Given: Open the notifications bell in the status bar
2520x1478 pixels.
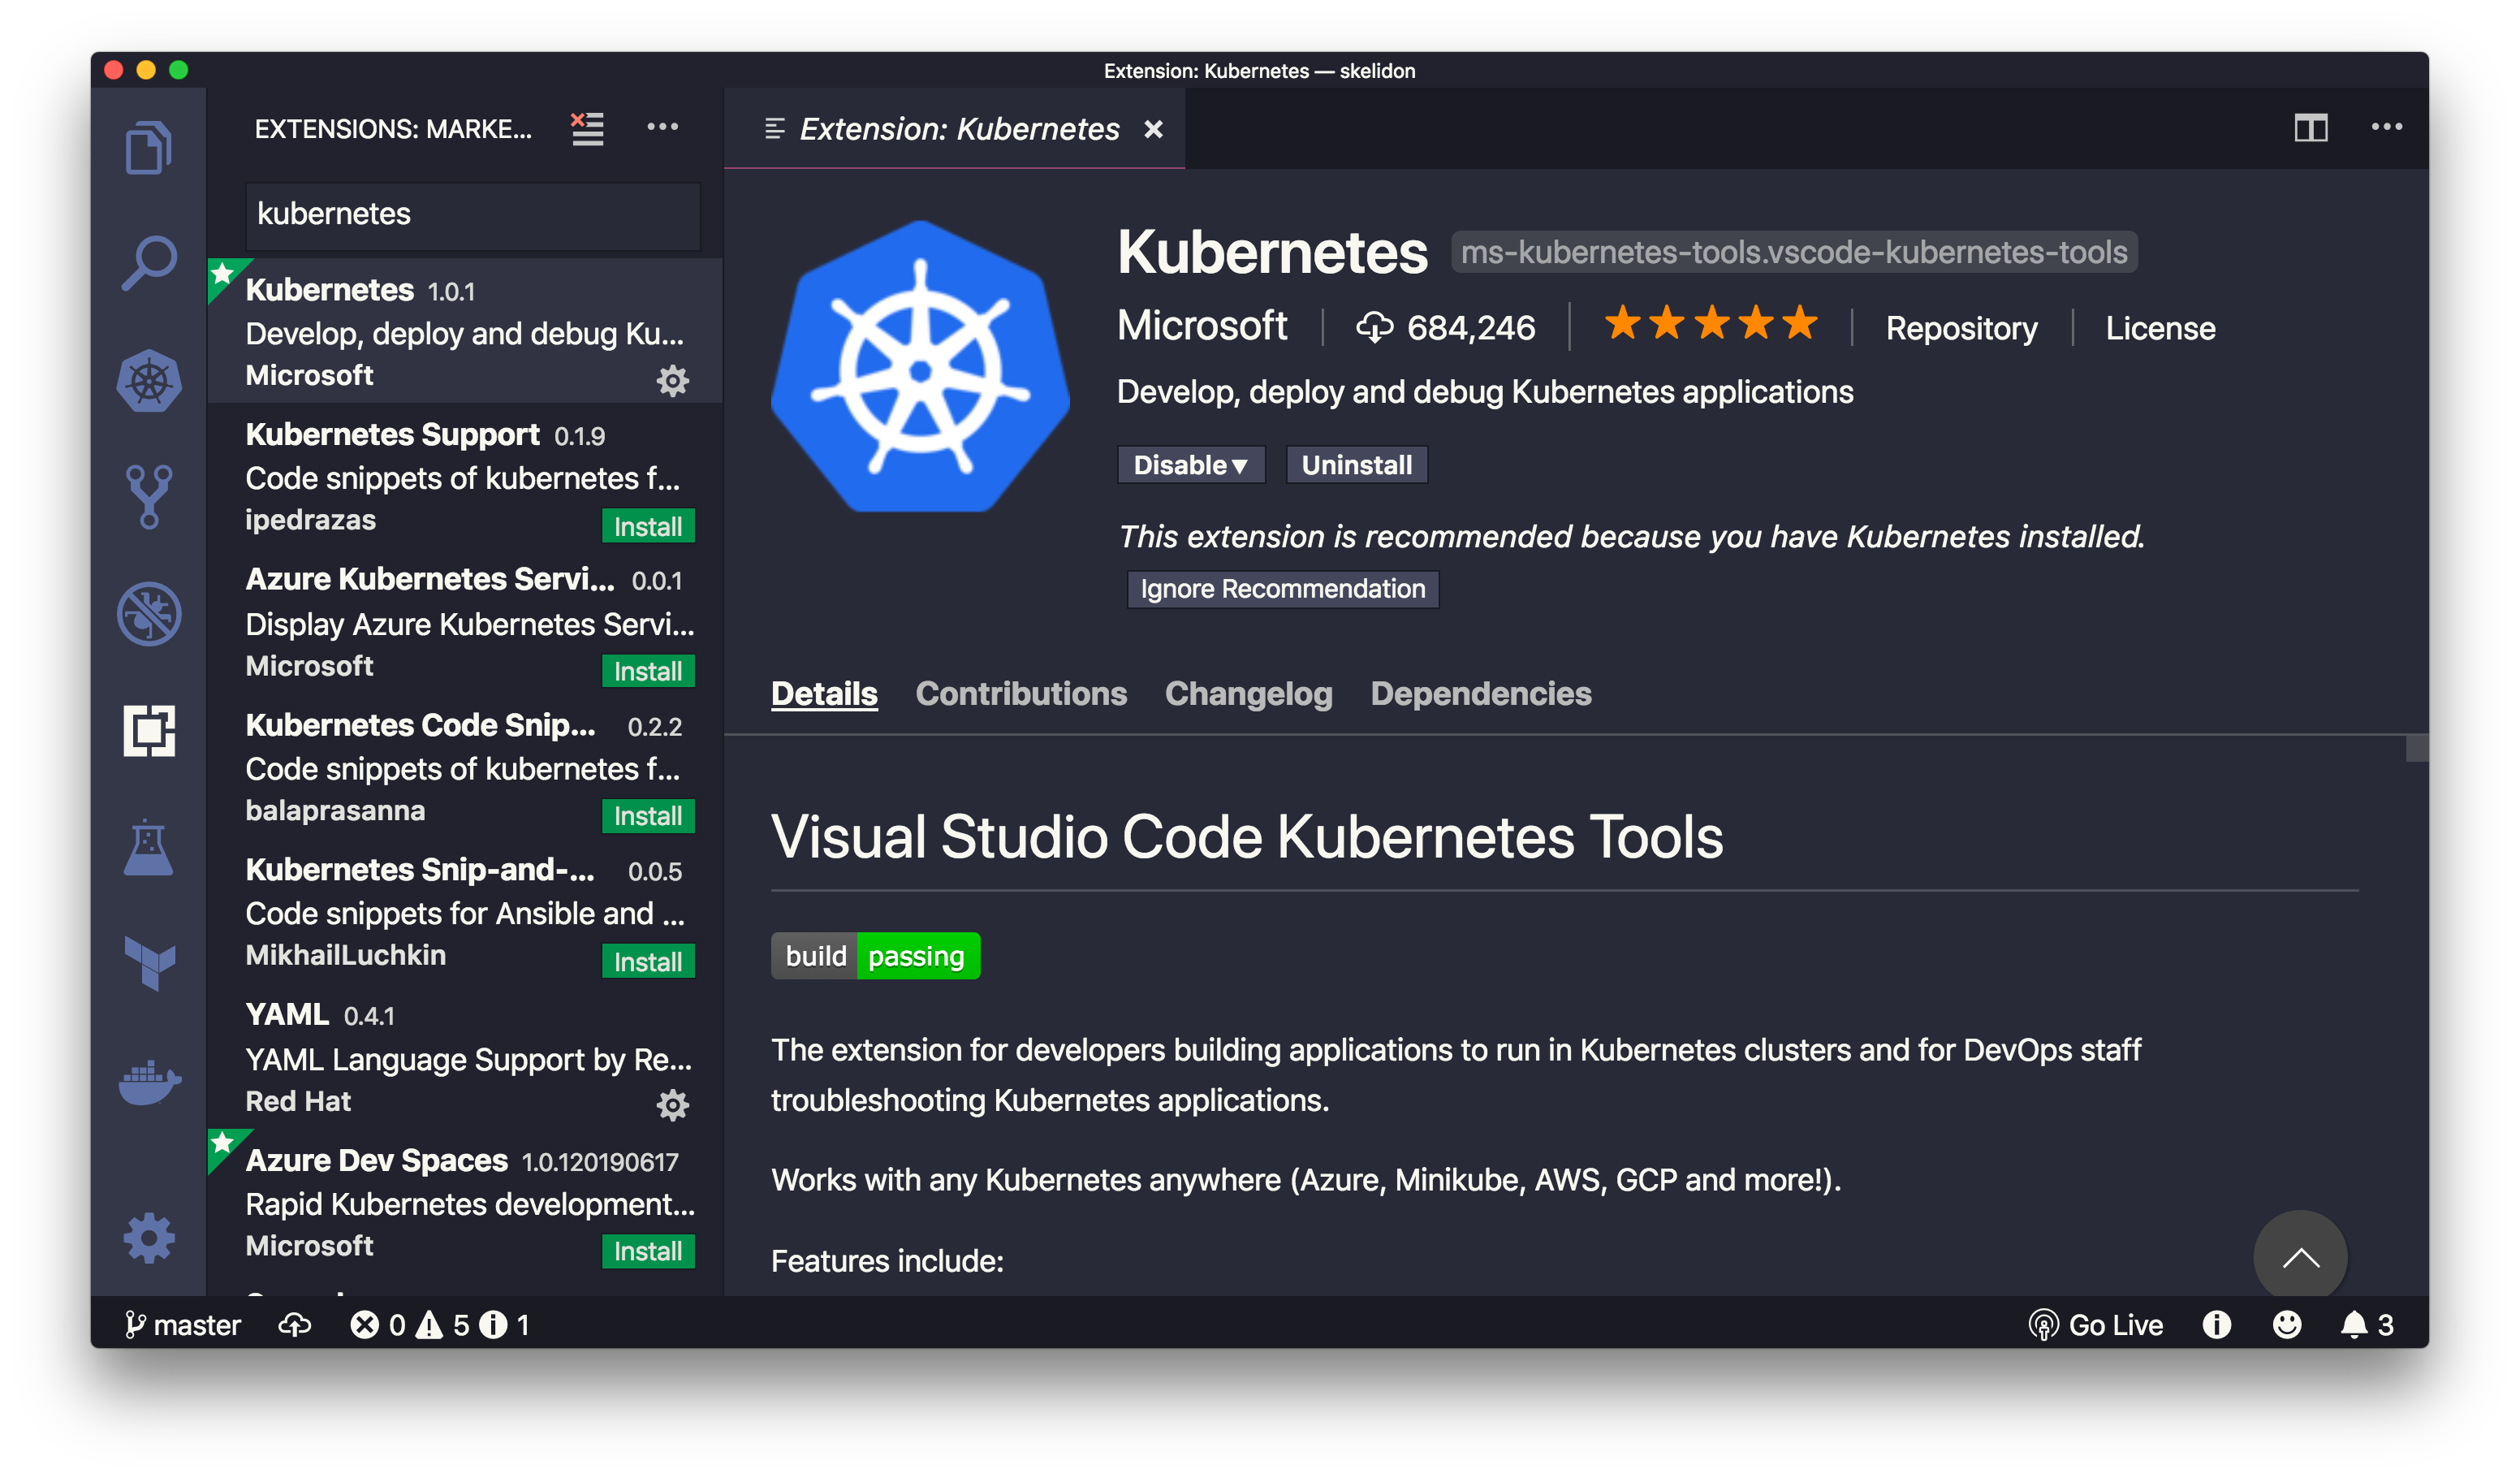Looking at the screenshot, I should 2357,1325.
